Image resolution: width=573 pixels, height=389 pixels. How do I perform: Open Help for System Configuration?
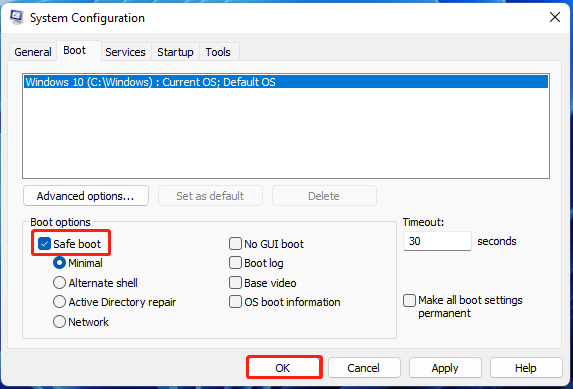(526, 367)
